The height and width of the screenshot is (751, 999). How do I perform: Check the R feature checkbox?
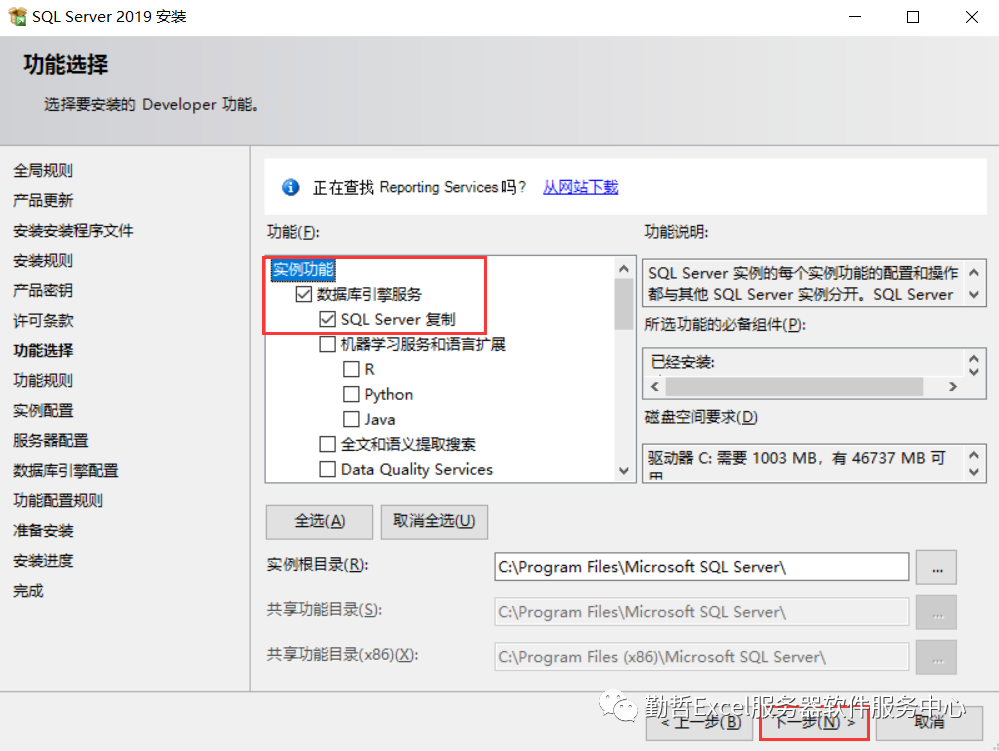tap(351, 369)
